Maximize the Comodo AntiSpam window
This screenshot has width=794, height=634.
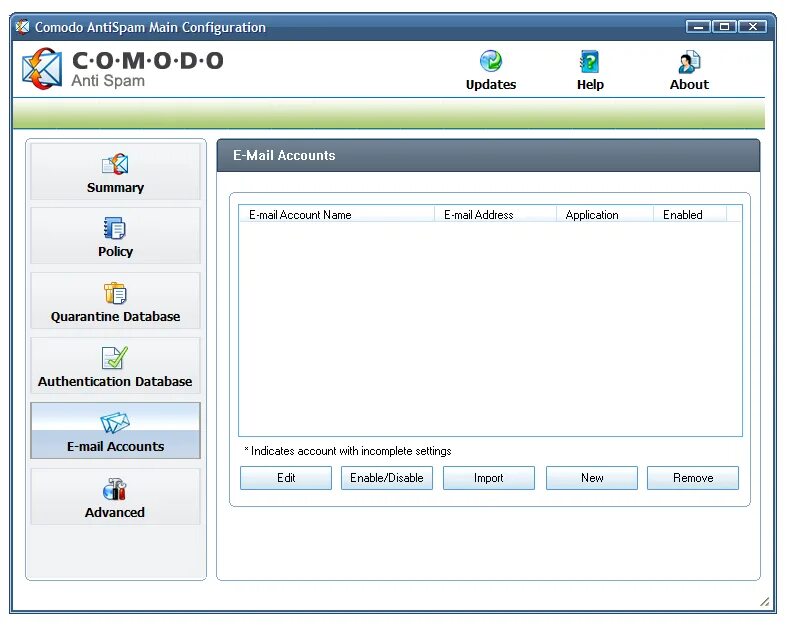(725, 27)
